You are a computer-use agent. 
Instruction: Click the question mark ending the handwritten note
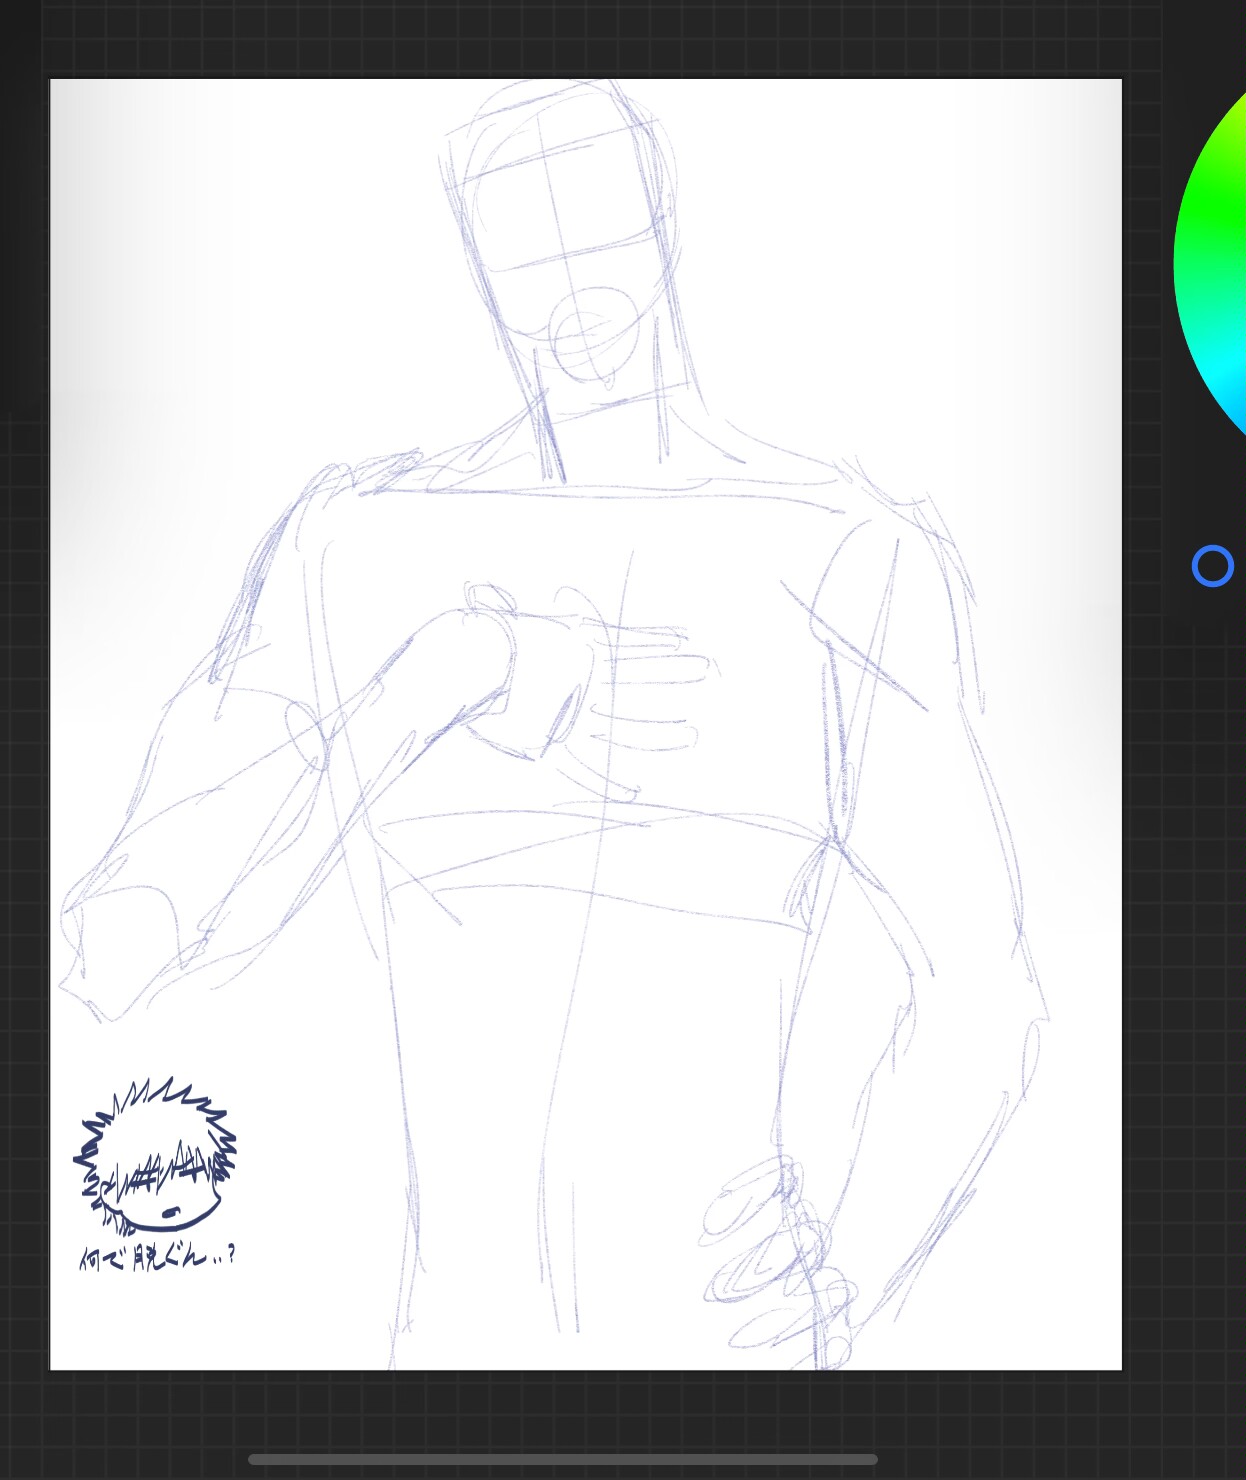231,1254
